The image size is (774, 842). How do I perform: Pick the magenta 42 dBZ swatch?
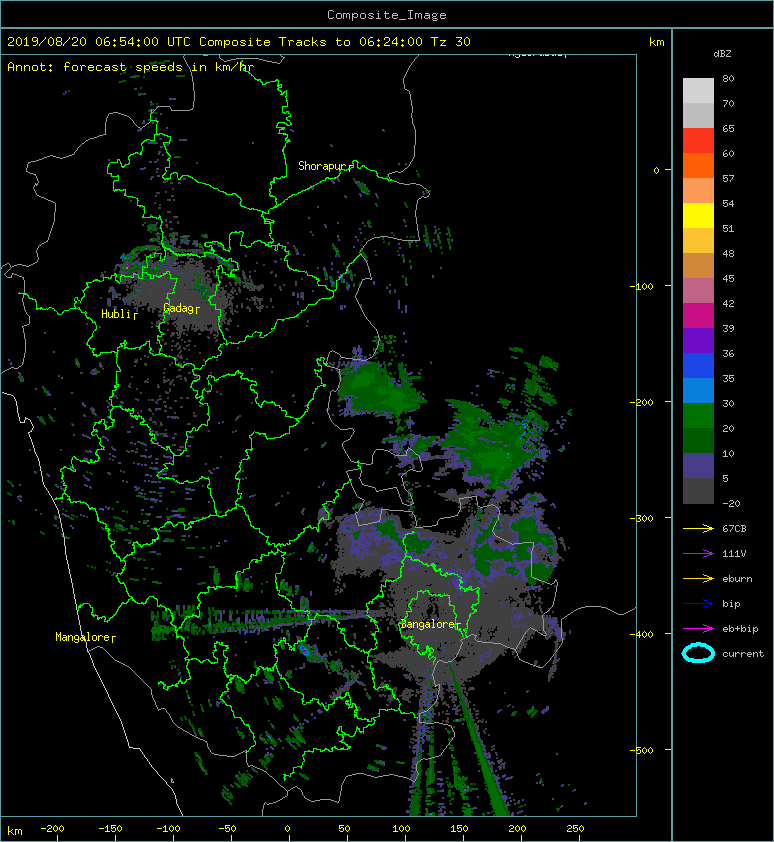click(x=698, y=316)
